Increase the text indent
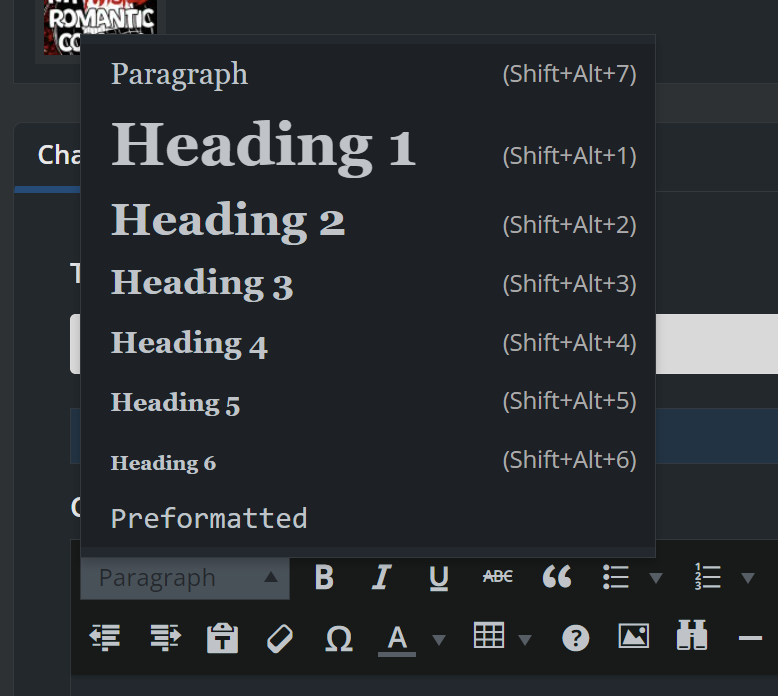 point(164,637)
